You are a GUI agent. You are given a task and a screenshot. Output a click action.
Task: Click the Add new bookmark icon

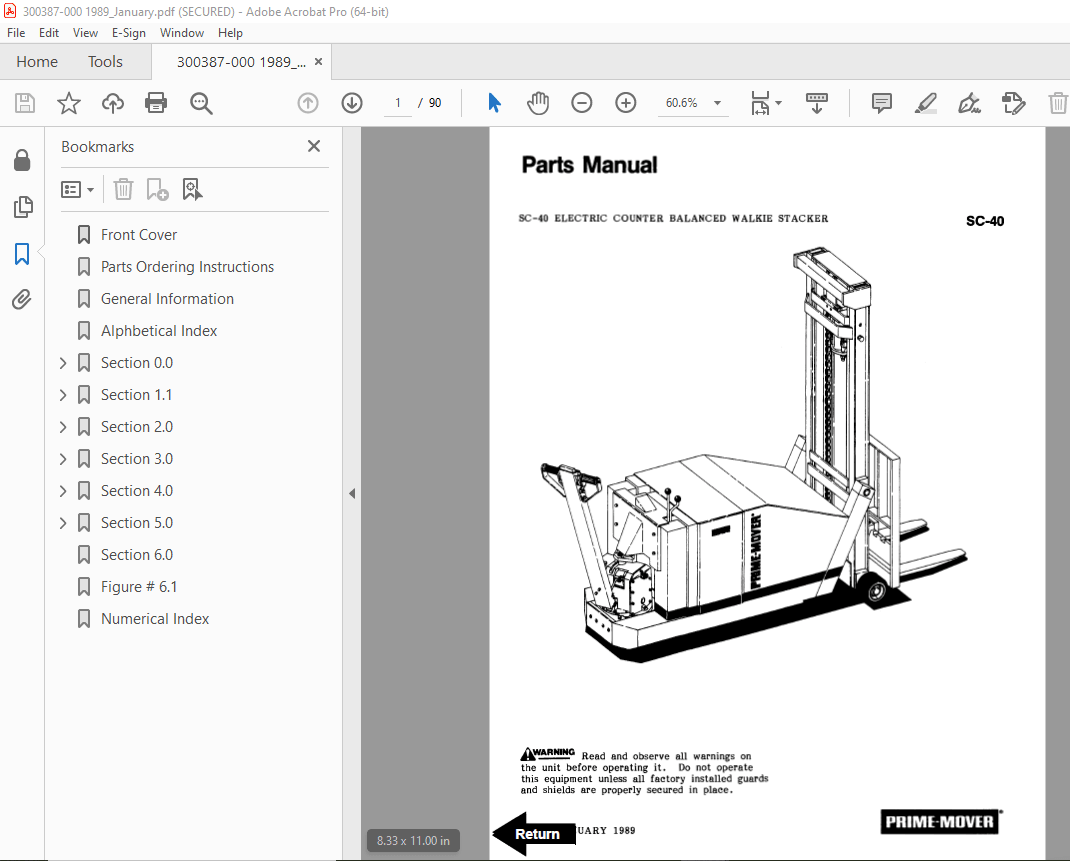point(155,189)
